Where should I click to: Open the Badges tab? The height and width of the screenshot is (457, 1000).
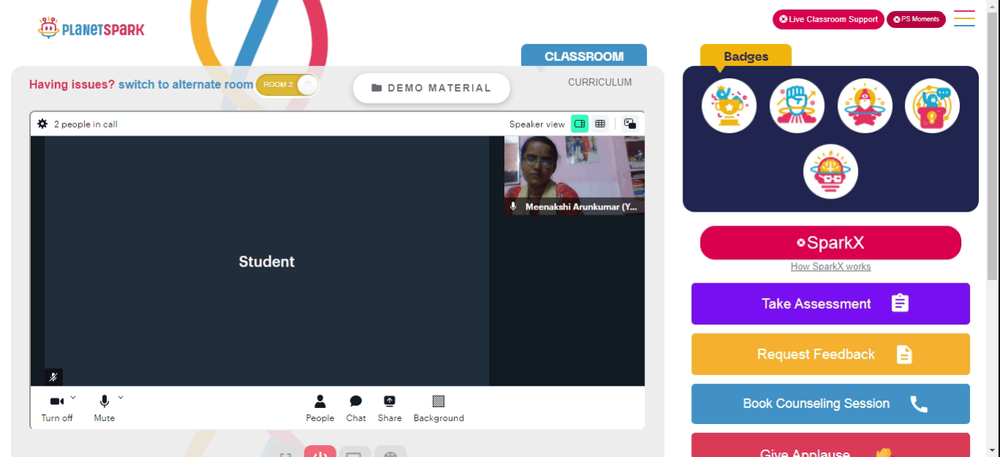click(746, 56)
